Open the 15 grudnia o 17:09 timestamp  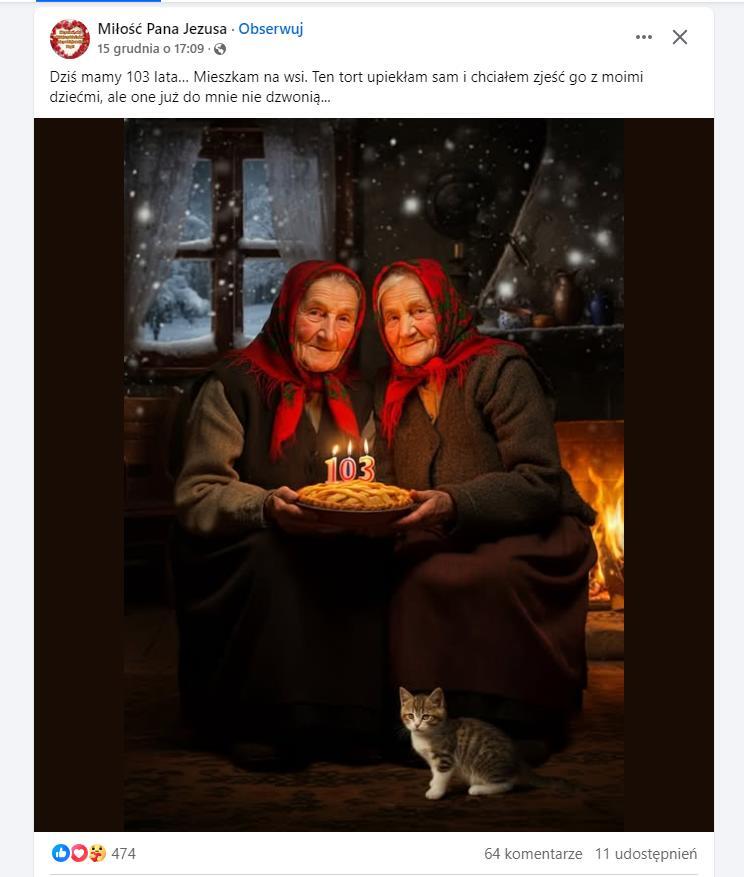click(x=150, y=49)
